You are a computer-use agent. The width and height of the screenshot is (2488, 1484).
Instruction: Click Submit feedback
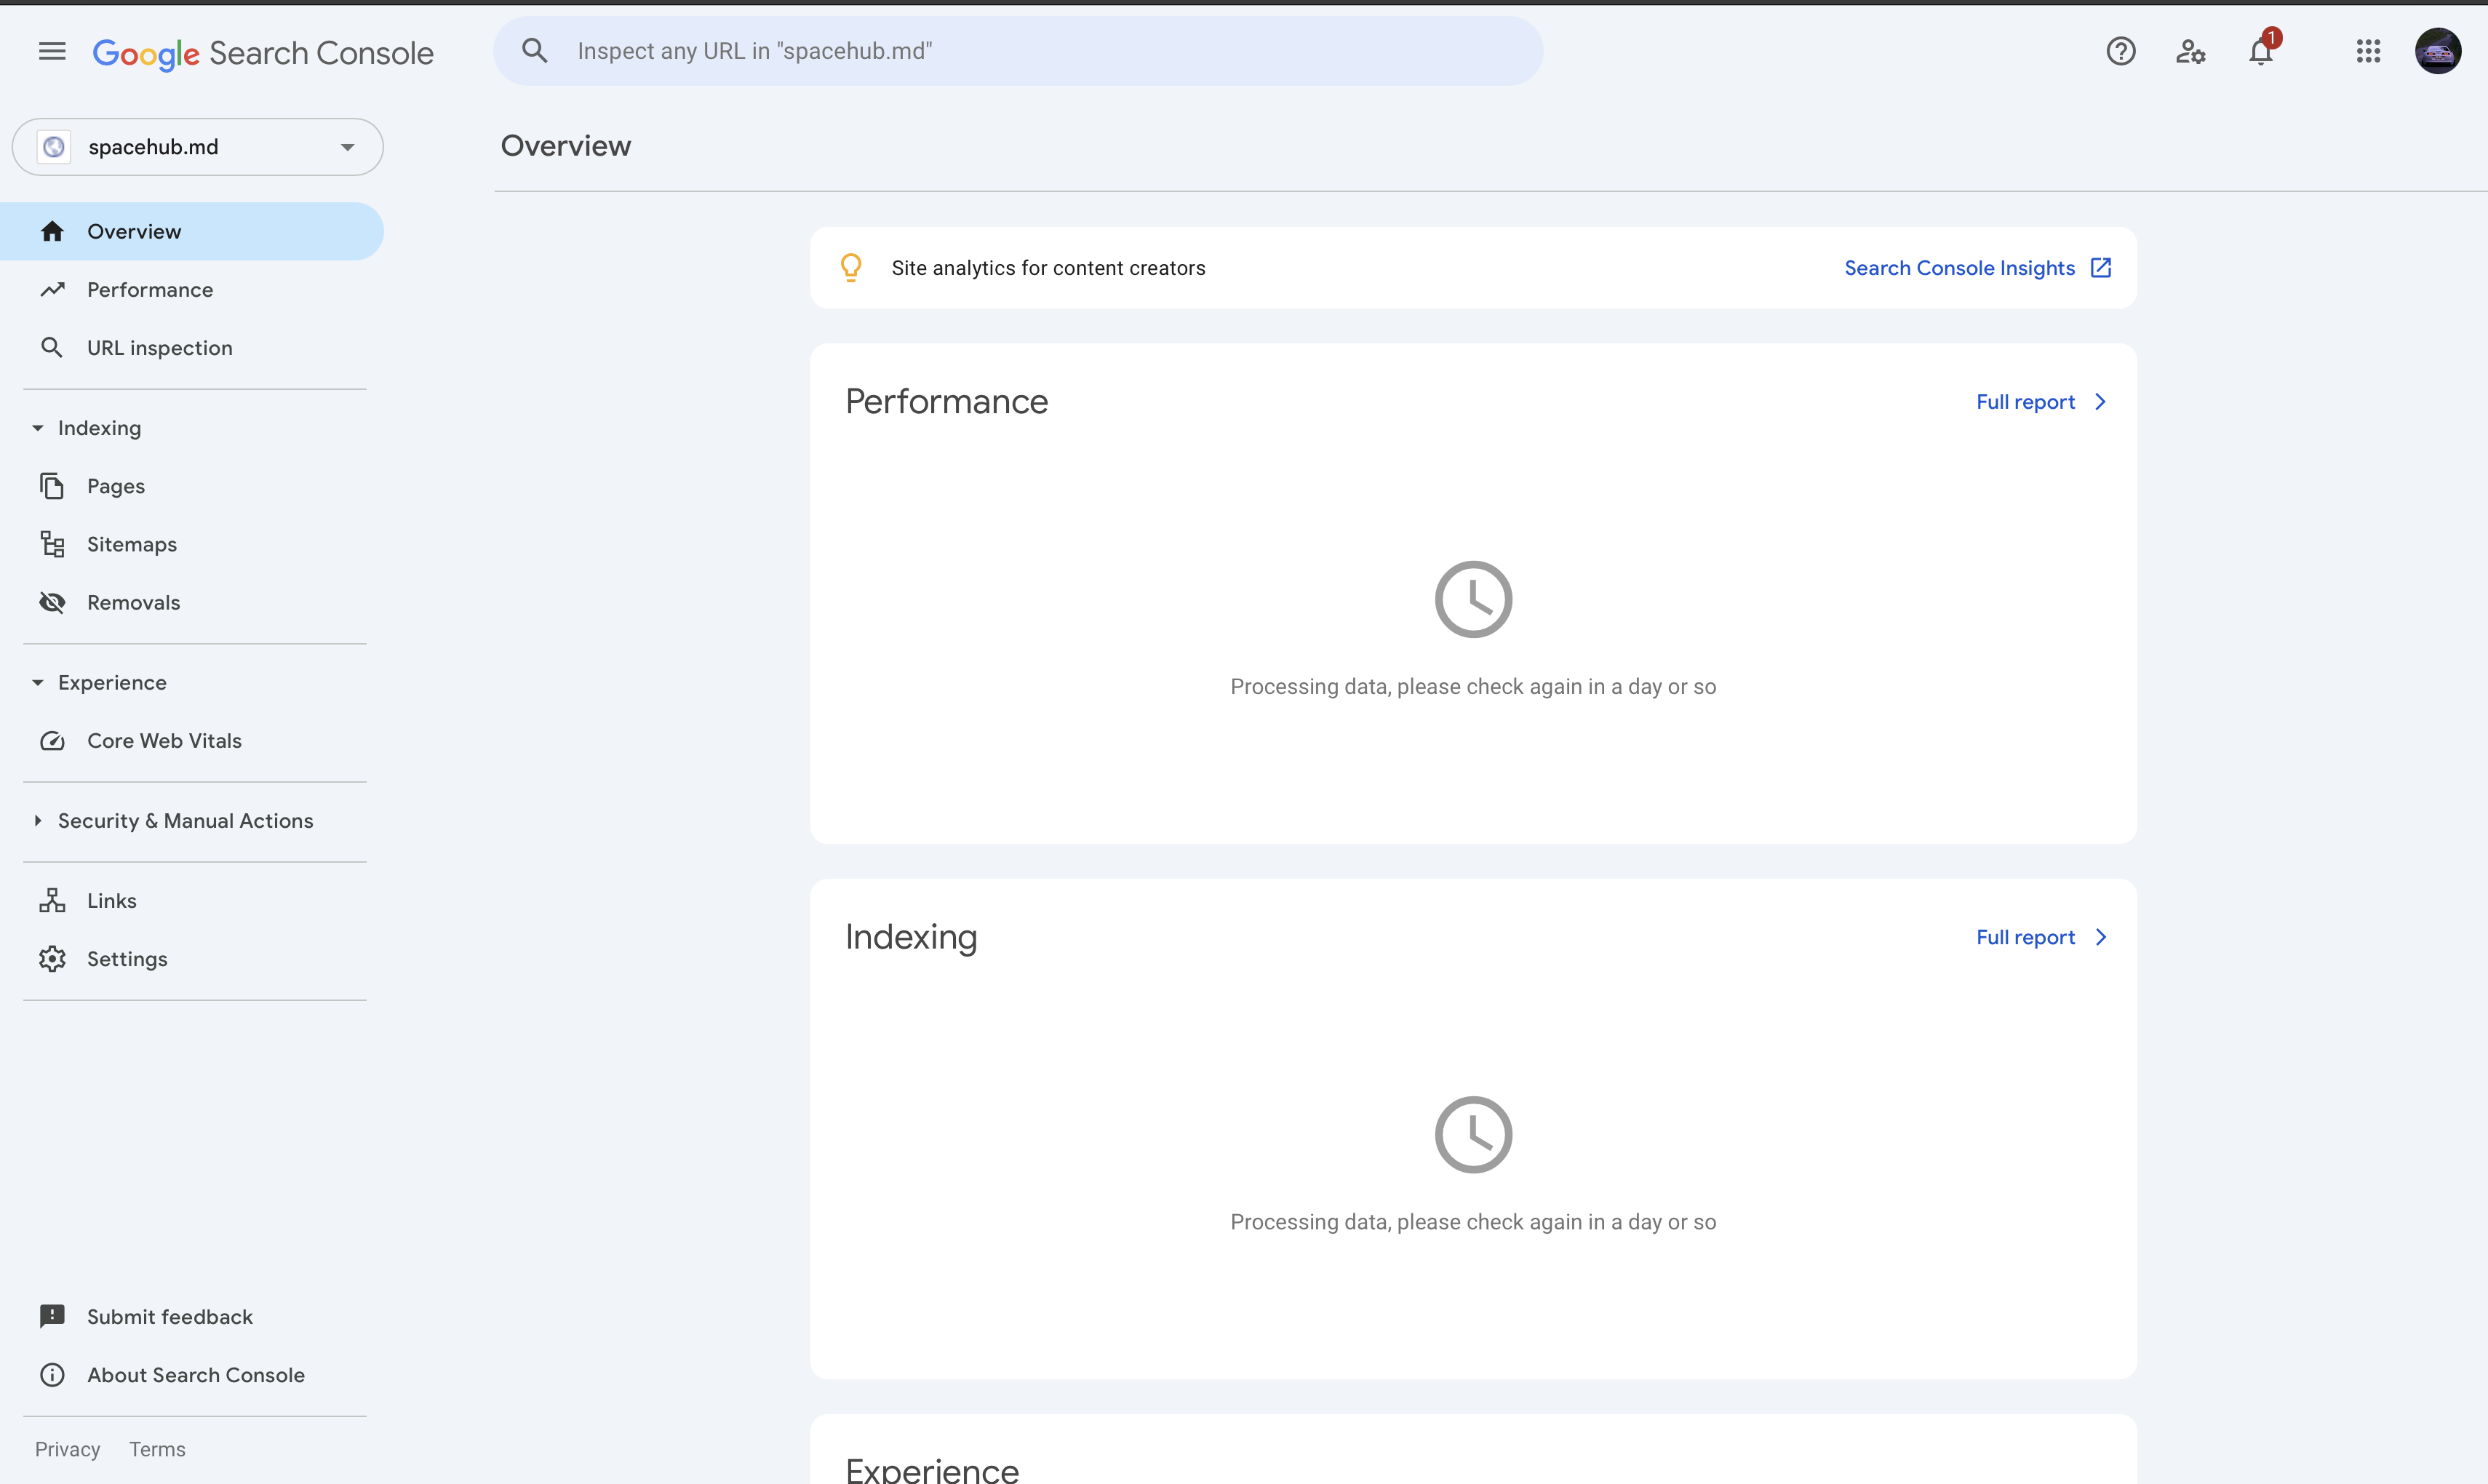click(170, 1316)
